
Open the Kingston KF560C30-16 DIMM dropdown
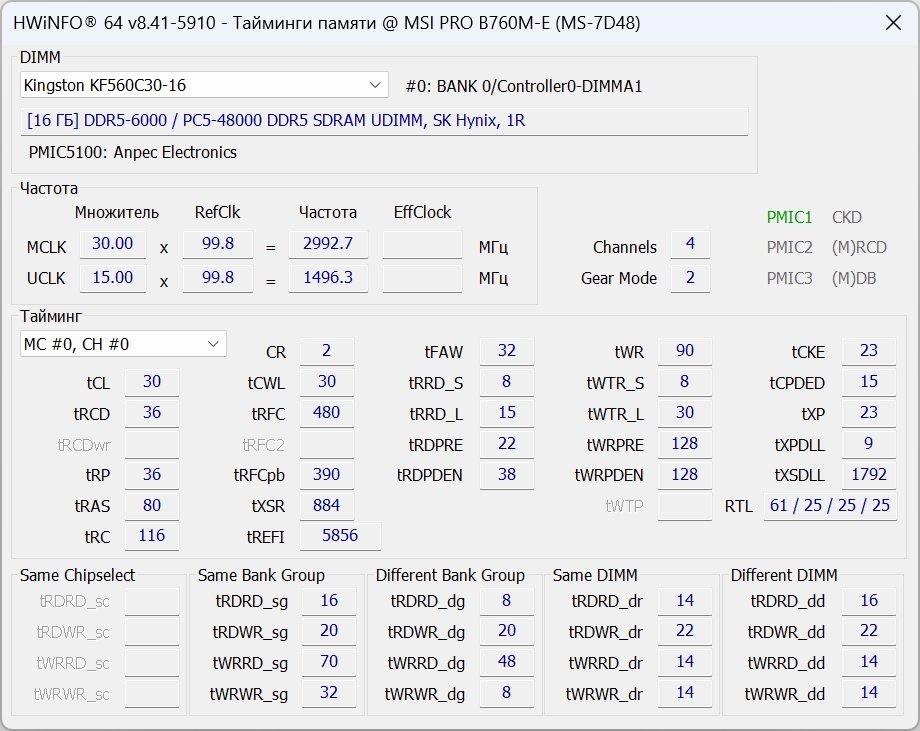coord(204,85)
